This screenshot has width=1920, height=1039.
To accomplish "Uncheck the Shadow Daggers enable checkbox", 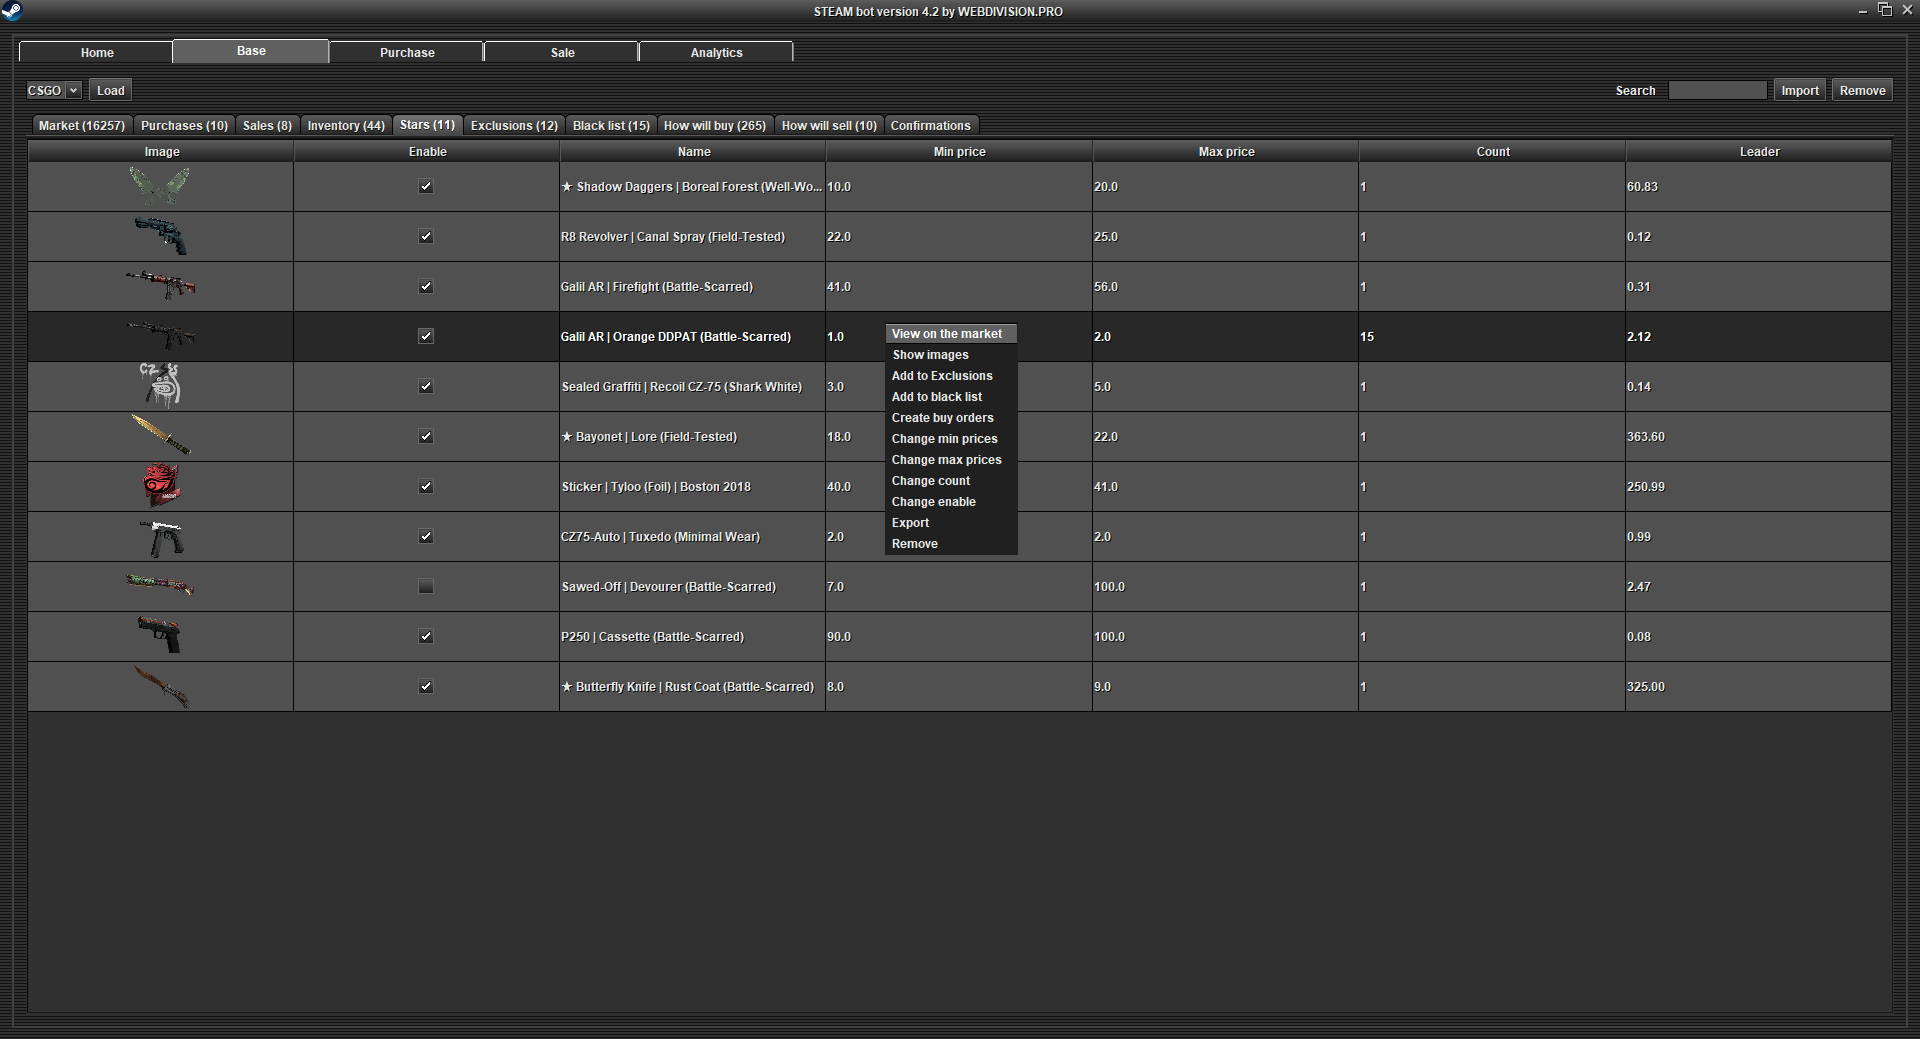I will coord(426,187).
